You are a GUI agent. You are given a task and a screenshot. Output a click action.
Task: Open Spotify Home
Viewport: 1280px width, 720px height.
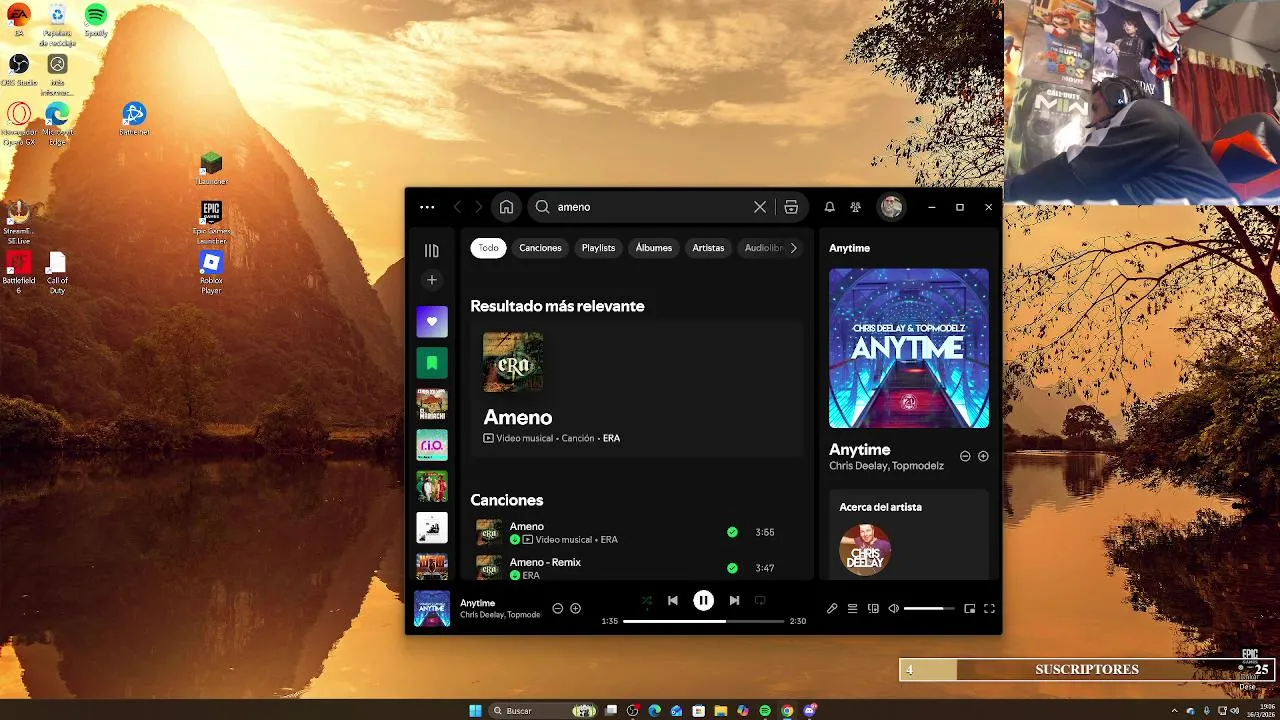click(x=506, y=207)
